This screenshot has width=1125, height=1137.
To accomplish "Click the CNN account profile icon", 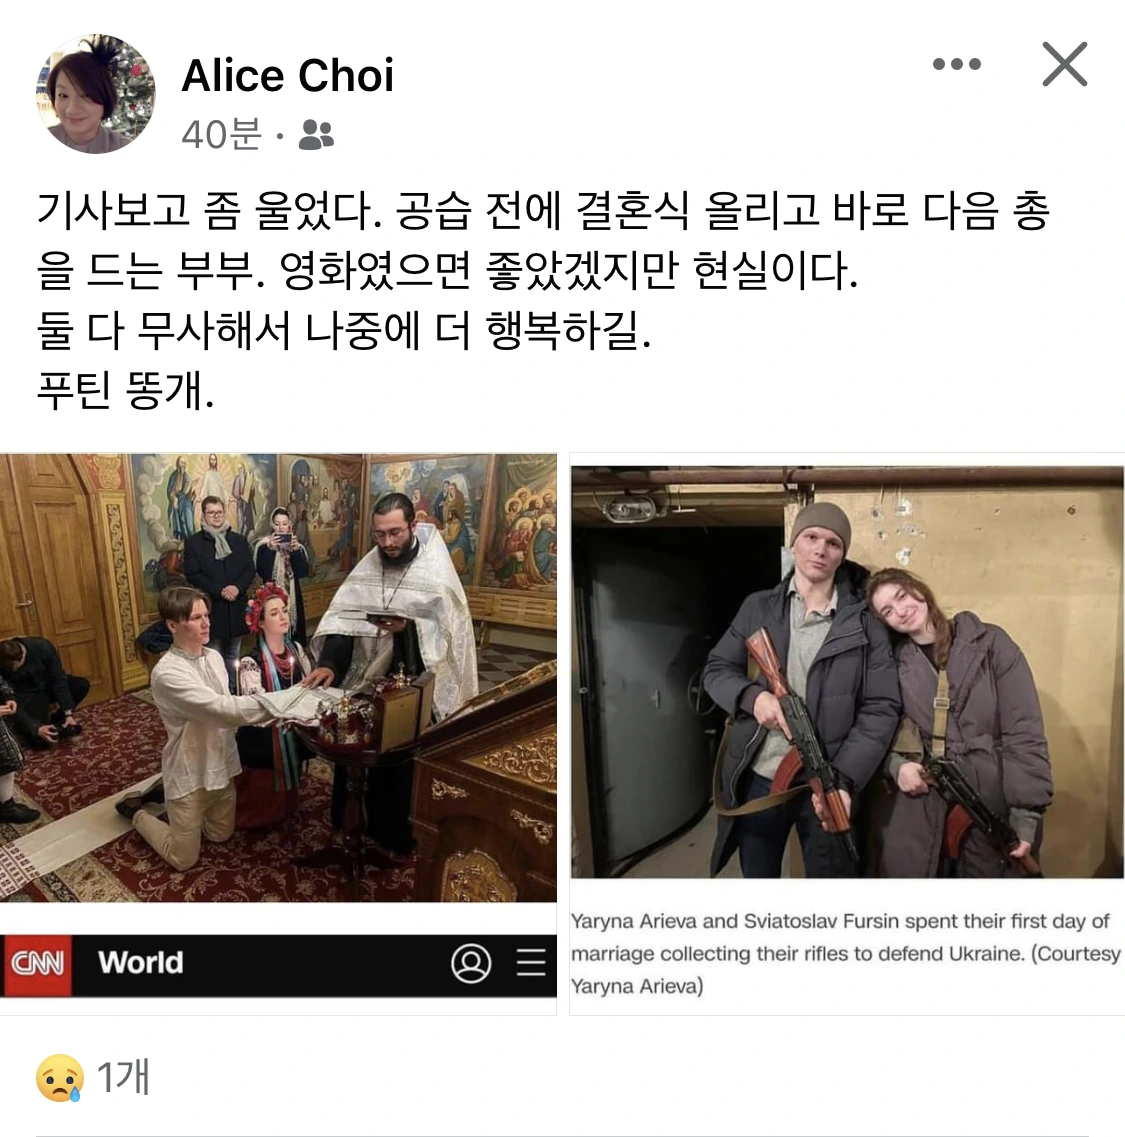I will pos(471,963).
